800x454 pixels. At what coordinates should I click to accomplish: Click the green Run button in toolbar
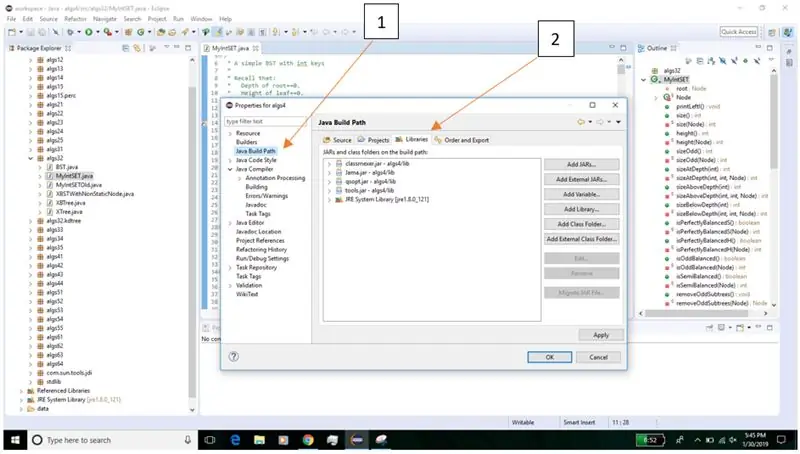coord(89,32)
